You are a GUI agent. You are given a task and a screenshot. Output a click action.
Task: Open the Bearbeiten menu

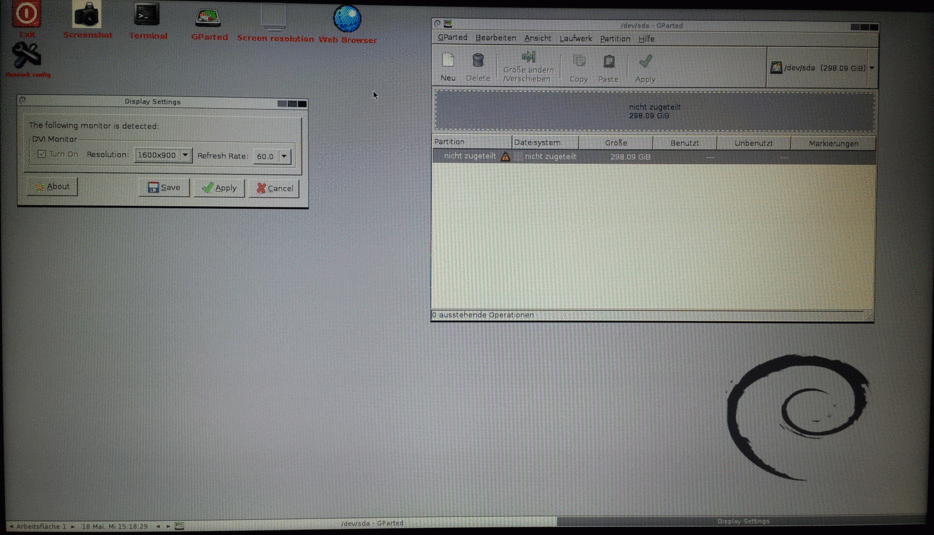coord(496,38)
